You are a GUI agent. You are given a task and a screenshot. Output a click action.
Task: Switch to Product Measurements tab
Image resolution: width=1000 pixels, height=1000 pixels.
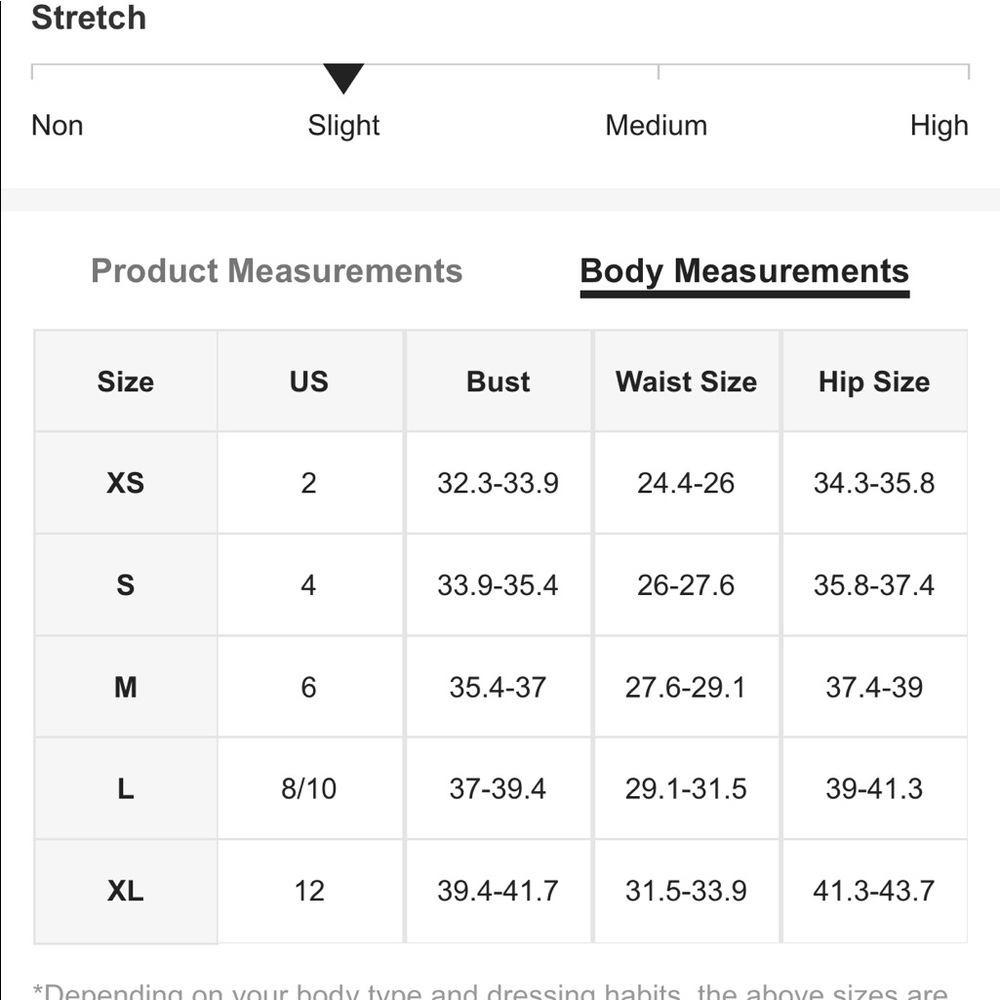tap(276, 270)
